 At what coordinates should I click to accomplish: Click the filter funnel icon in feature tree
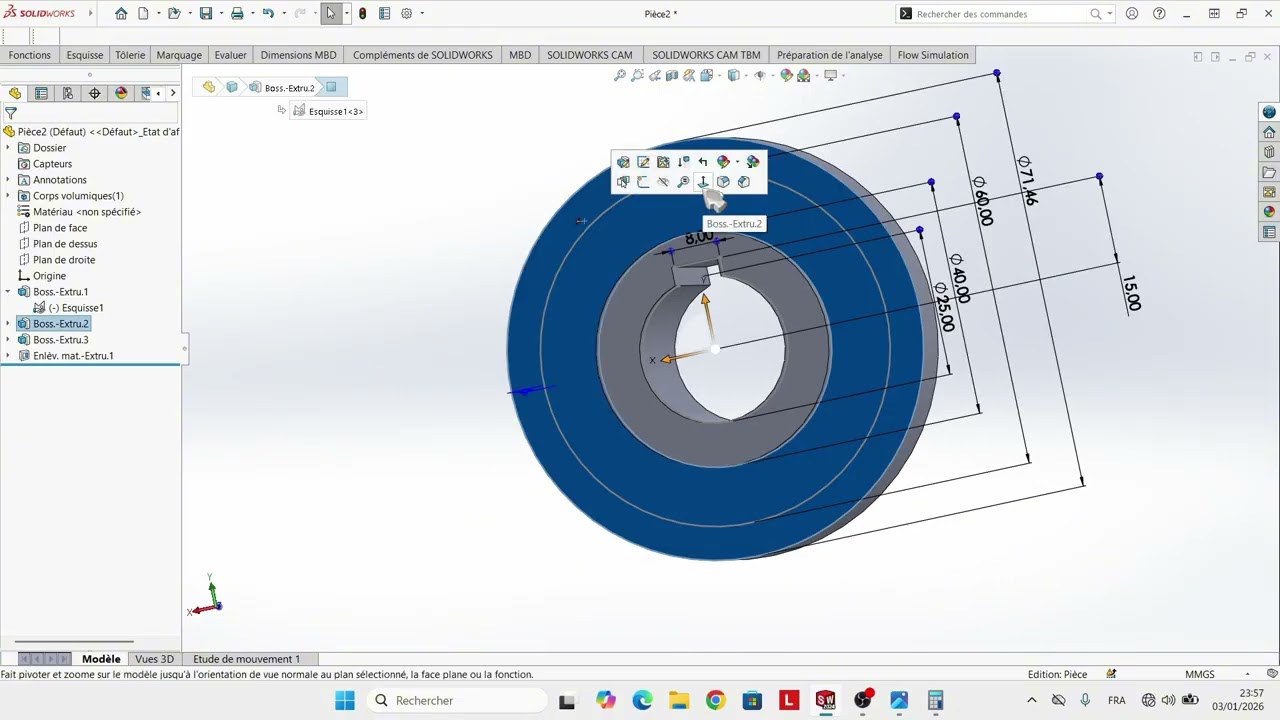coord(11,114)
